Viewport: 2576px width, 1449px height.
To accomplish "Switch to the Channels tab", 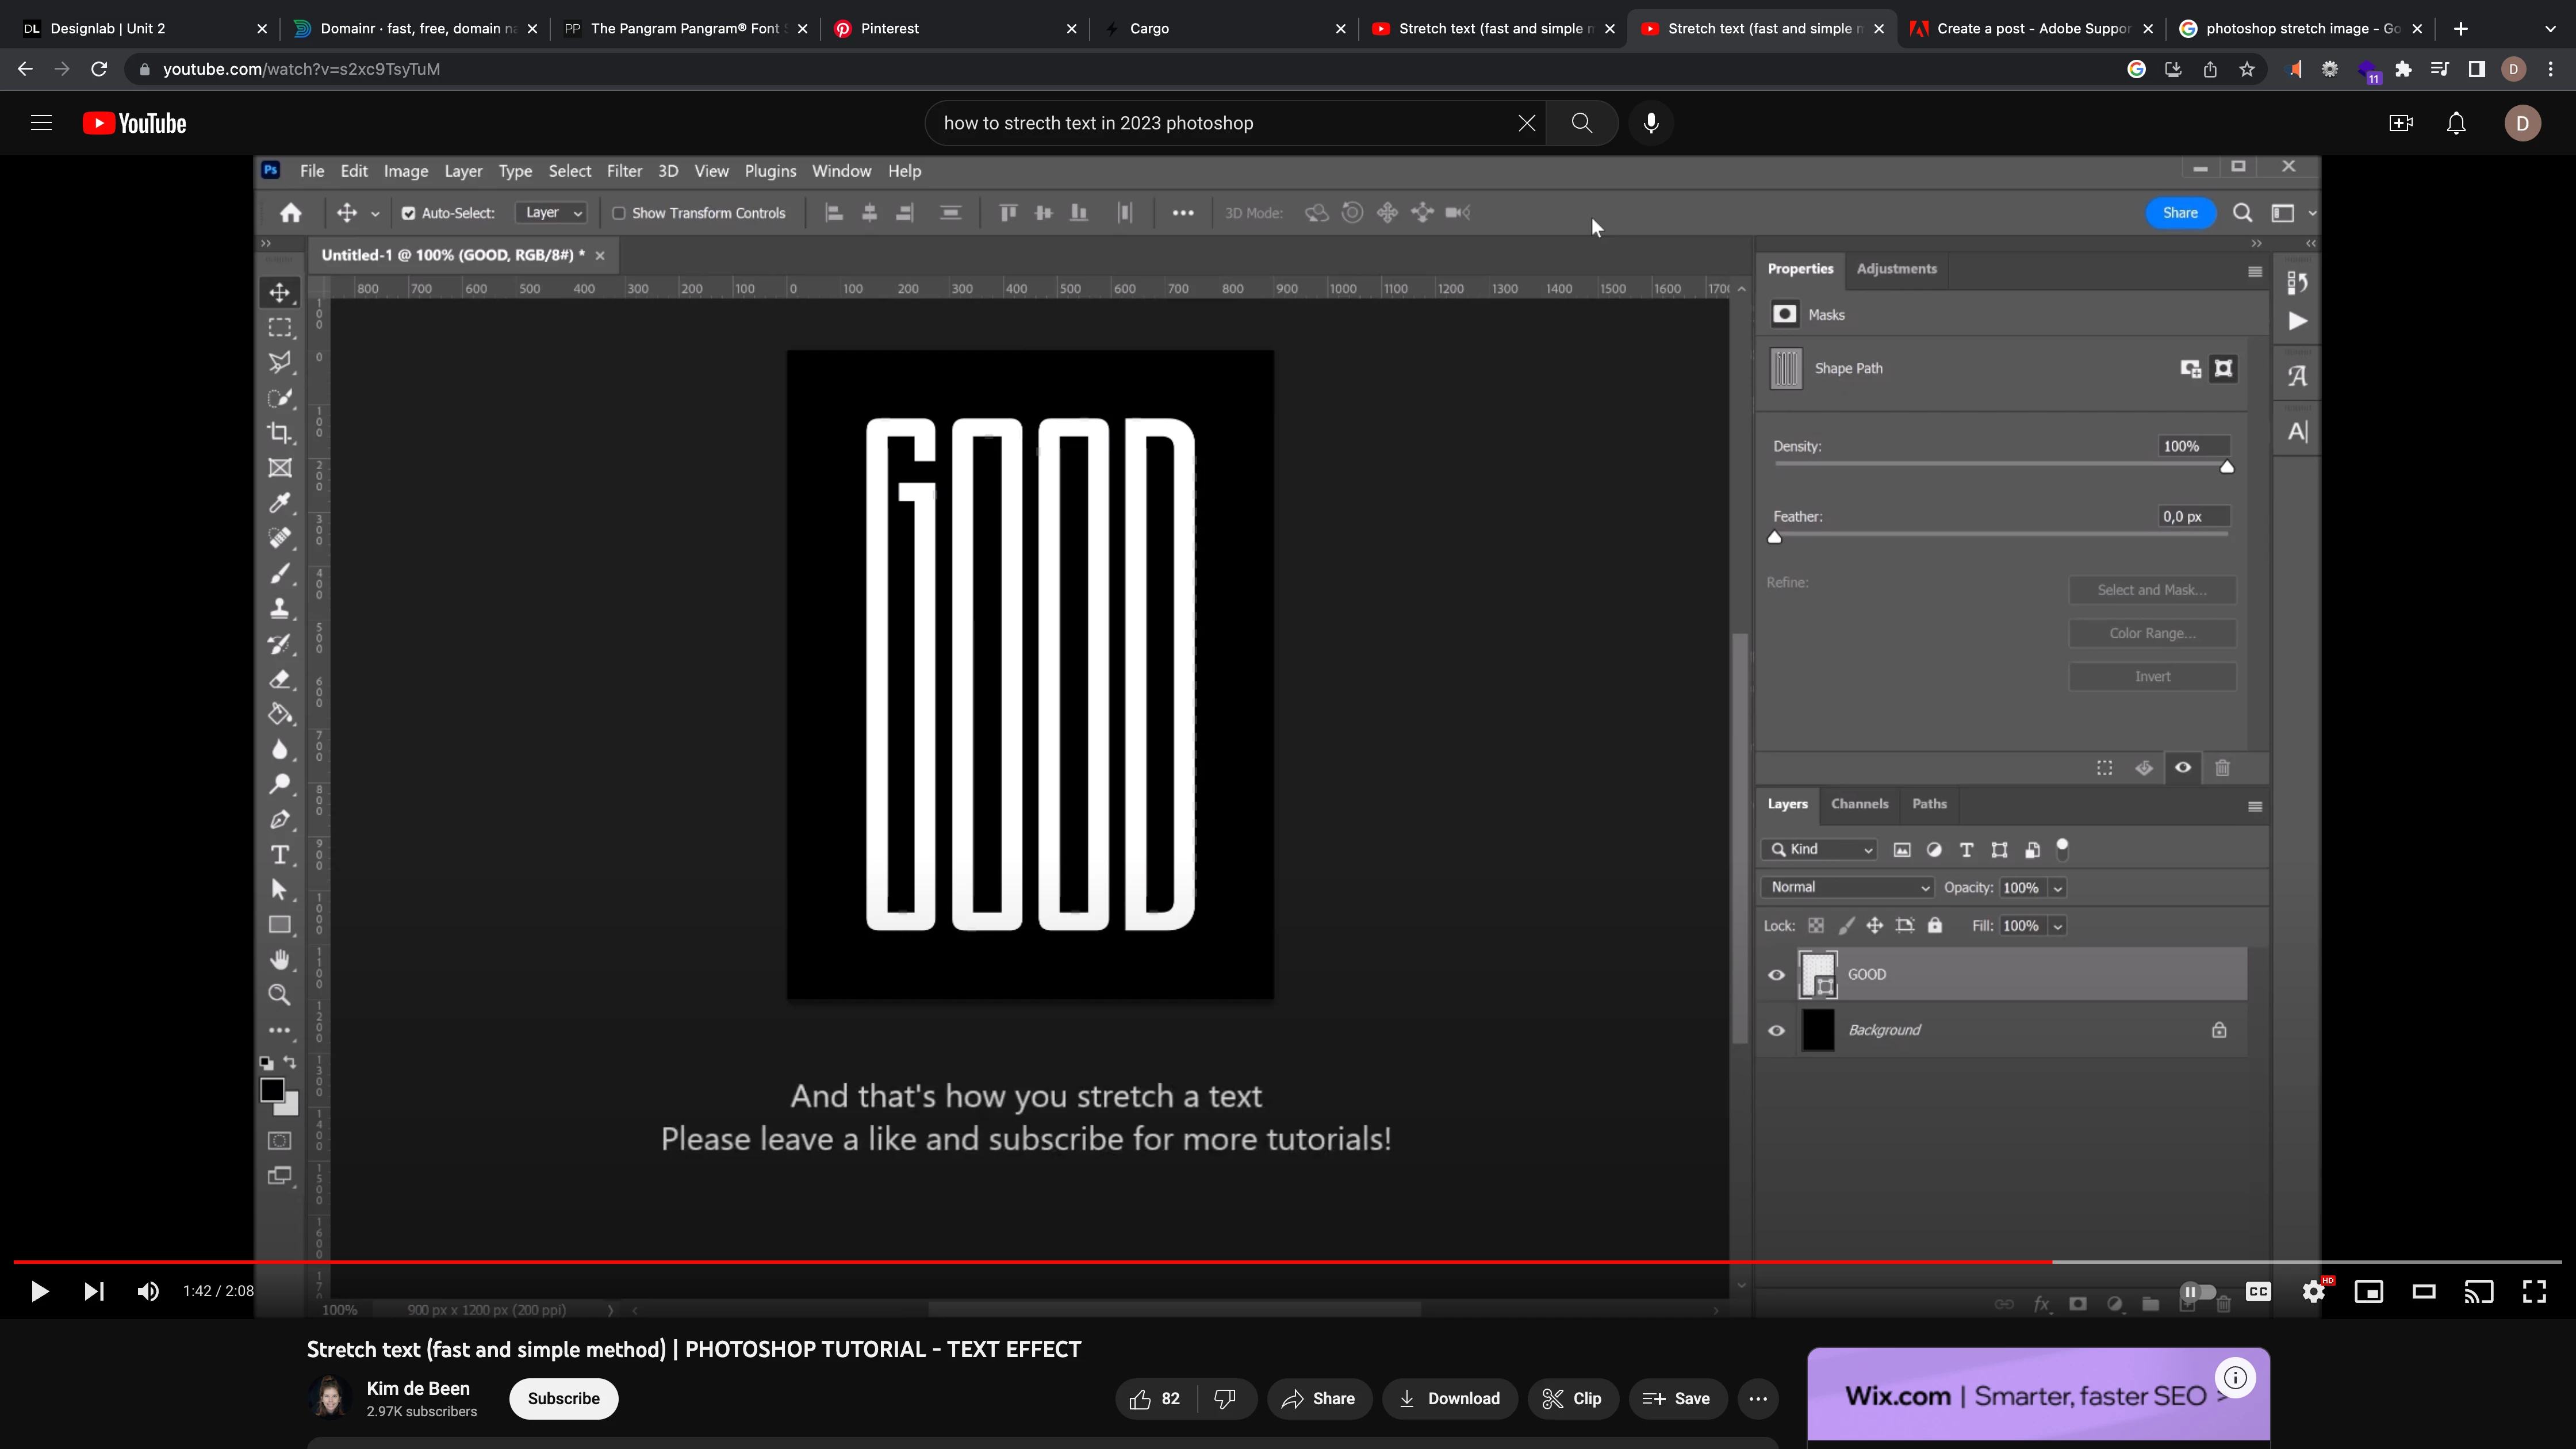I will pyautogui.click(x=1859, y=804).
